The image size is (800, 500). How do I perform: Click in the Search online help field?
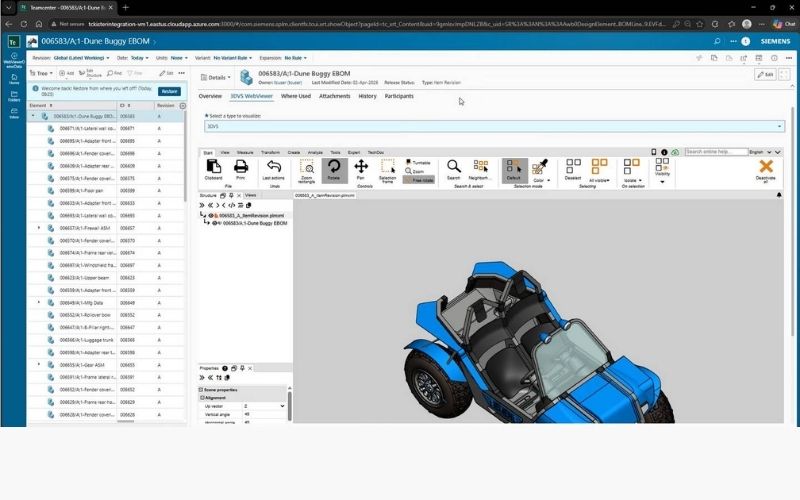(715, 152)
